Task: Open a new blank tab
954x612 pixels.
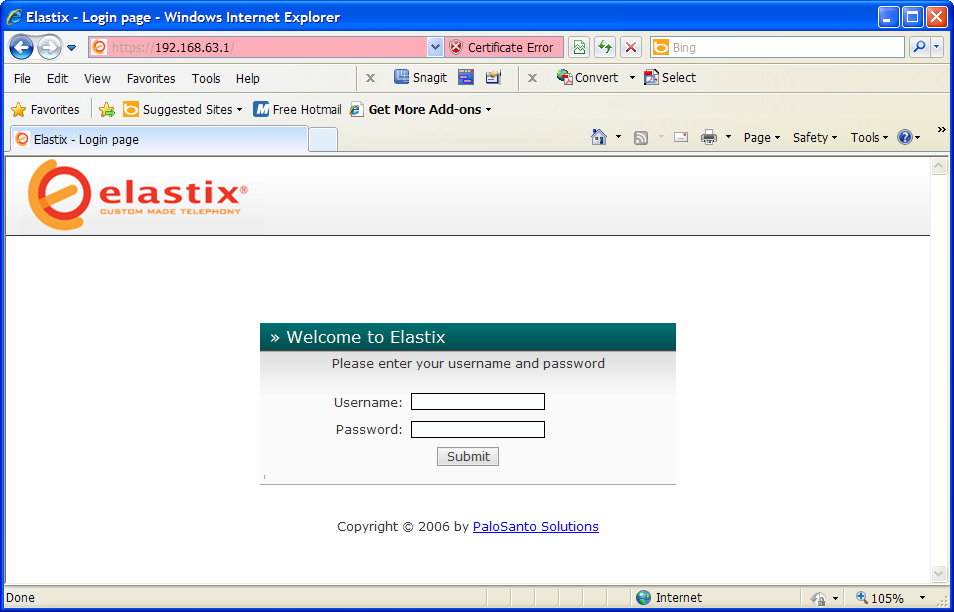Action: (x=323, y=140)
